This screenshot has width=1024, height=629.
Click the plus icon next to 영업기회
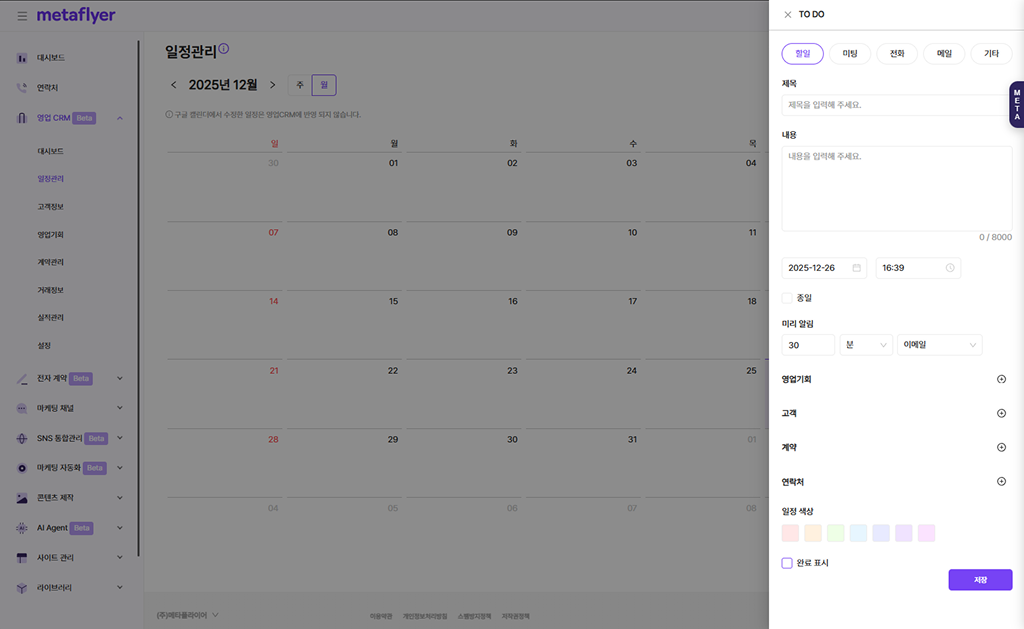click(x=1001, y=379)
